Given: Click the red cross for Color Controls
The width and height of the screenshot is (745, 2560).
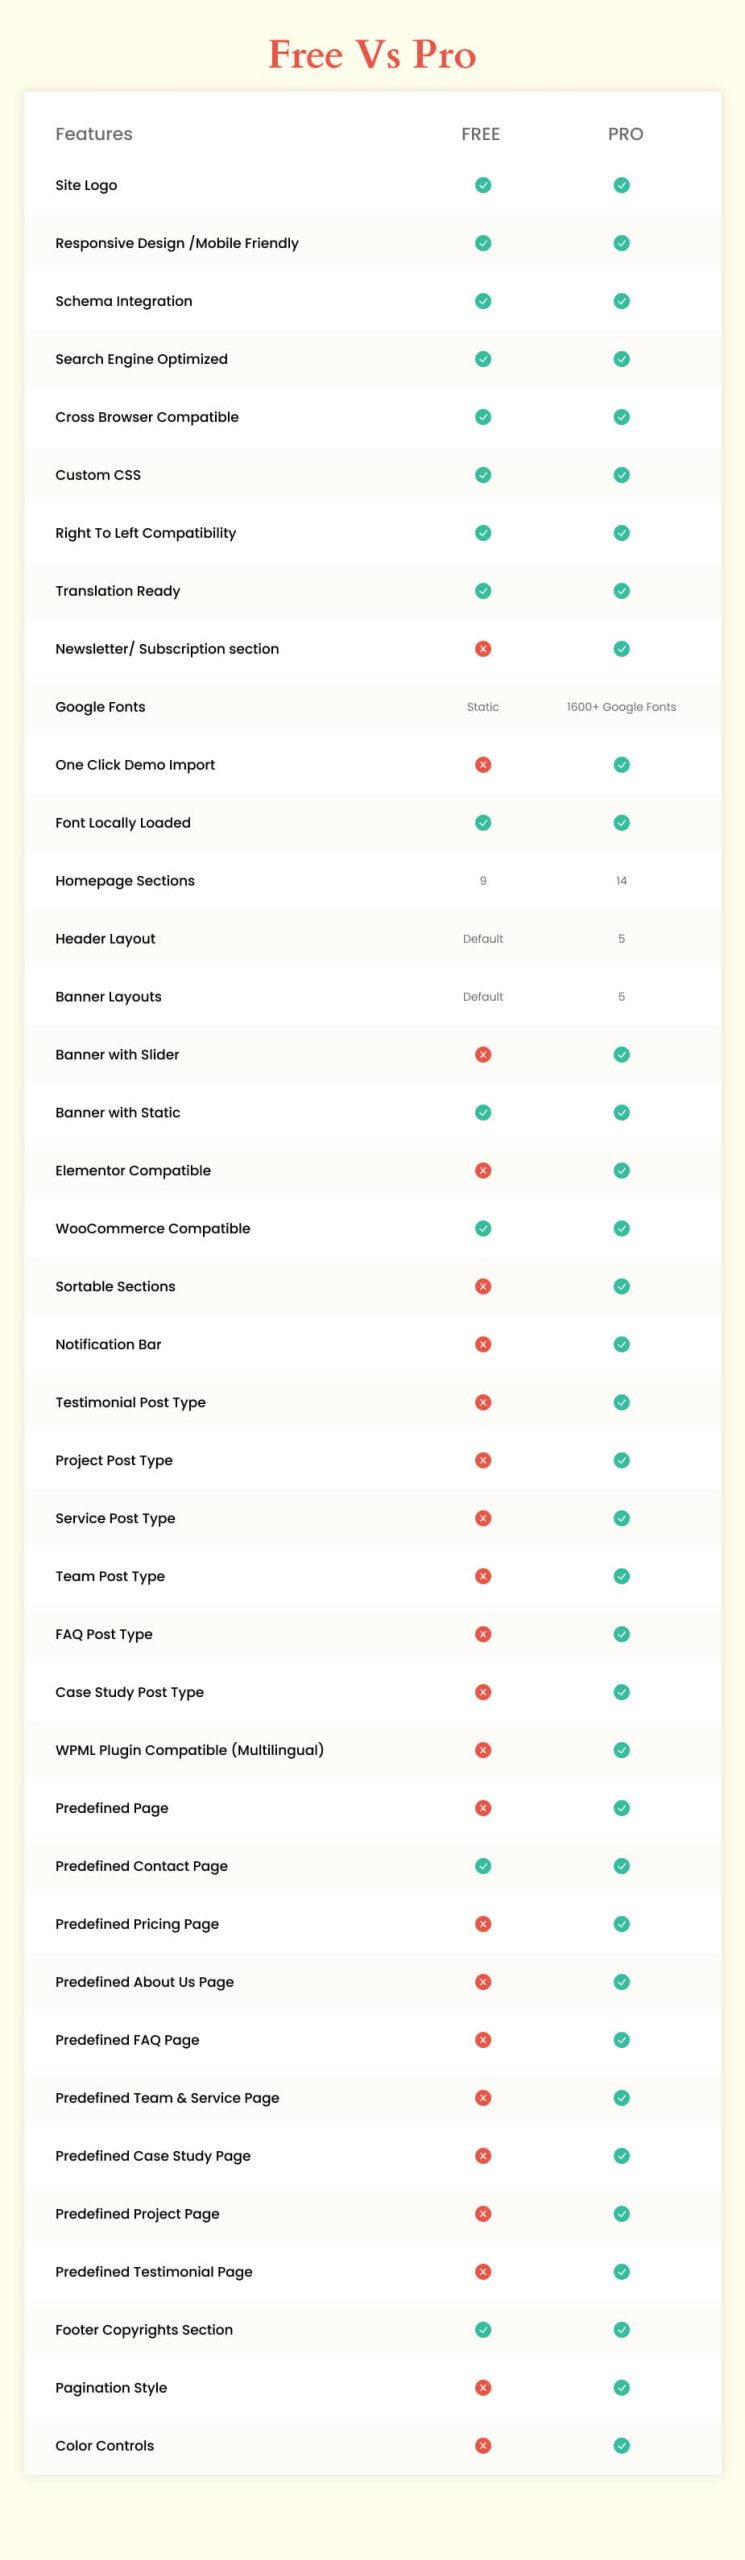Looking at the screenshot, I should point(483,2445).
